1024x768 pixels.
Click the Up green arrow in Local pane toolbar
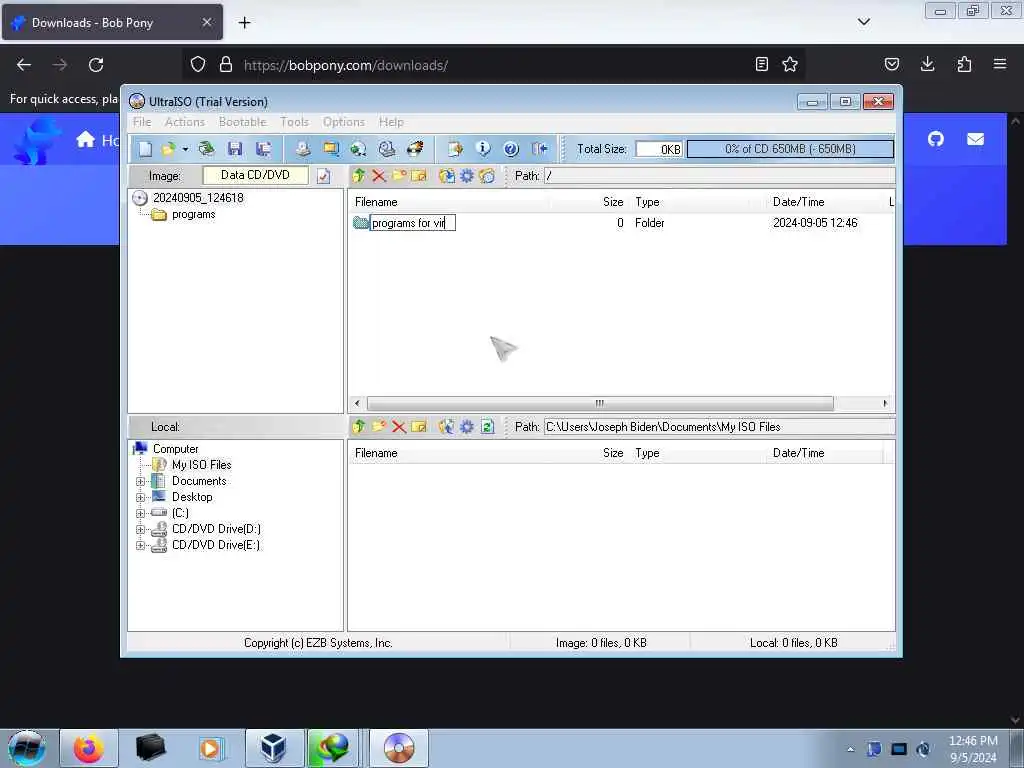[359, 427]
